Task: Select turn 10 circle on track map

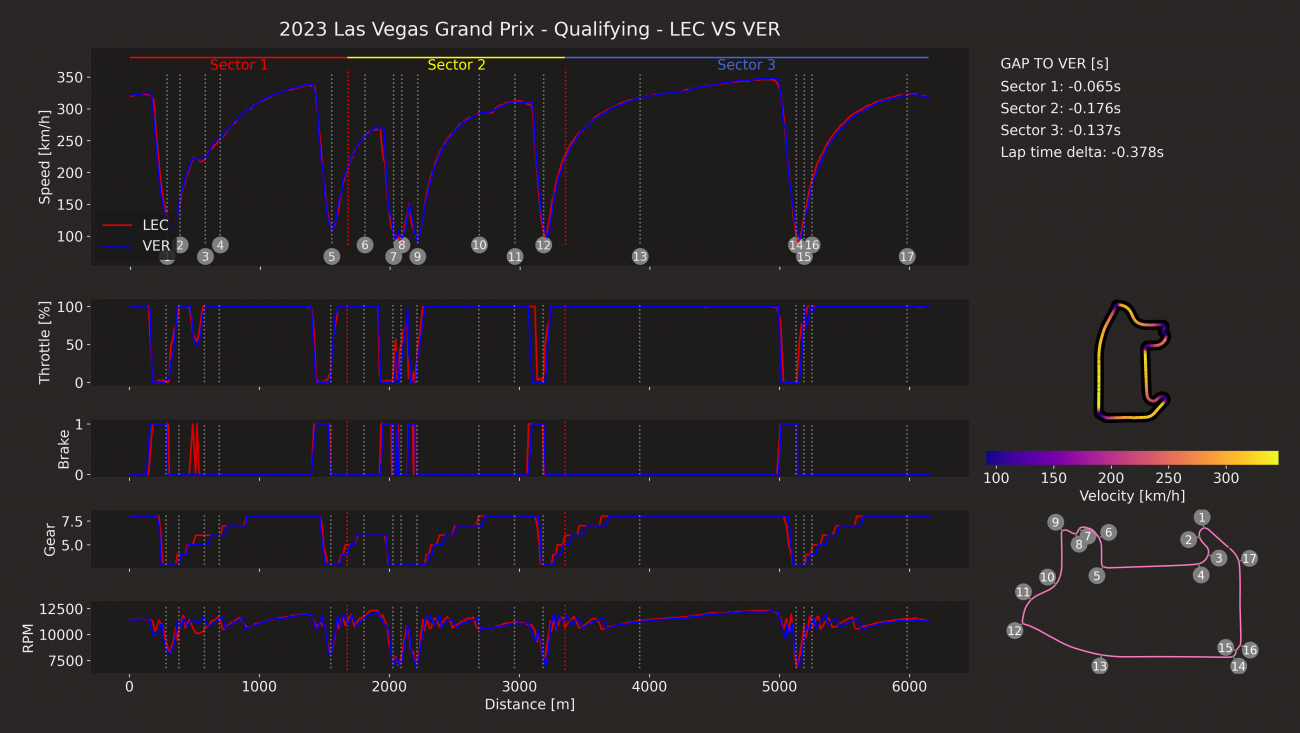Action: click(x=1047, y=577)
